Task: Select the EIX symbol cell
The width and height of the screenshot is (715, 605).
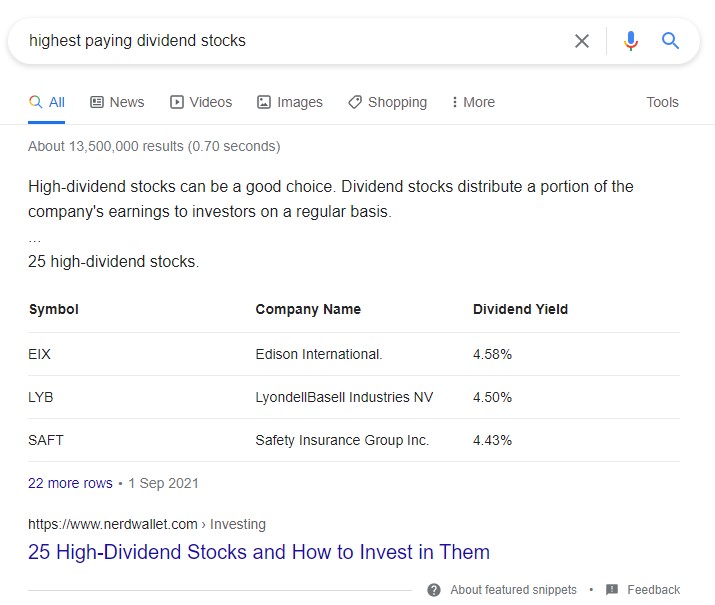Action: click(x=39, y=354)
